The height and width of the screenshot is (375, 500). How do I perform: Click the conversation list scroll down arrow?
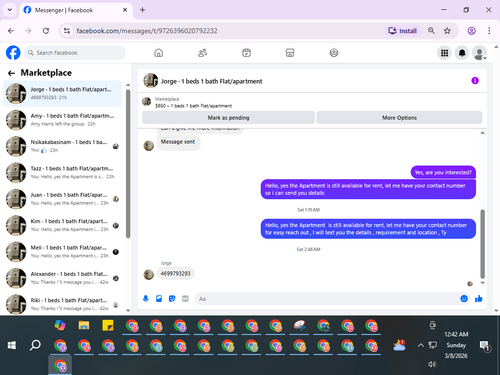pos(128,310)
